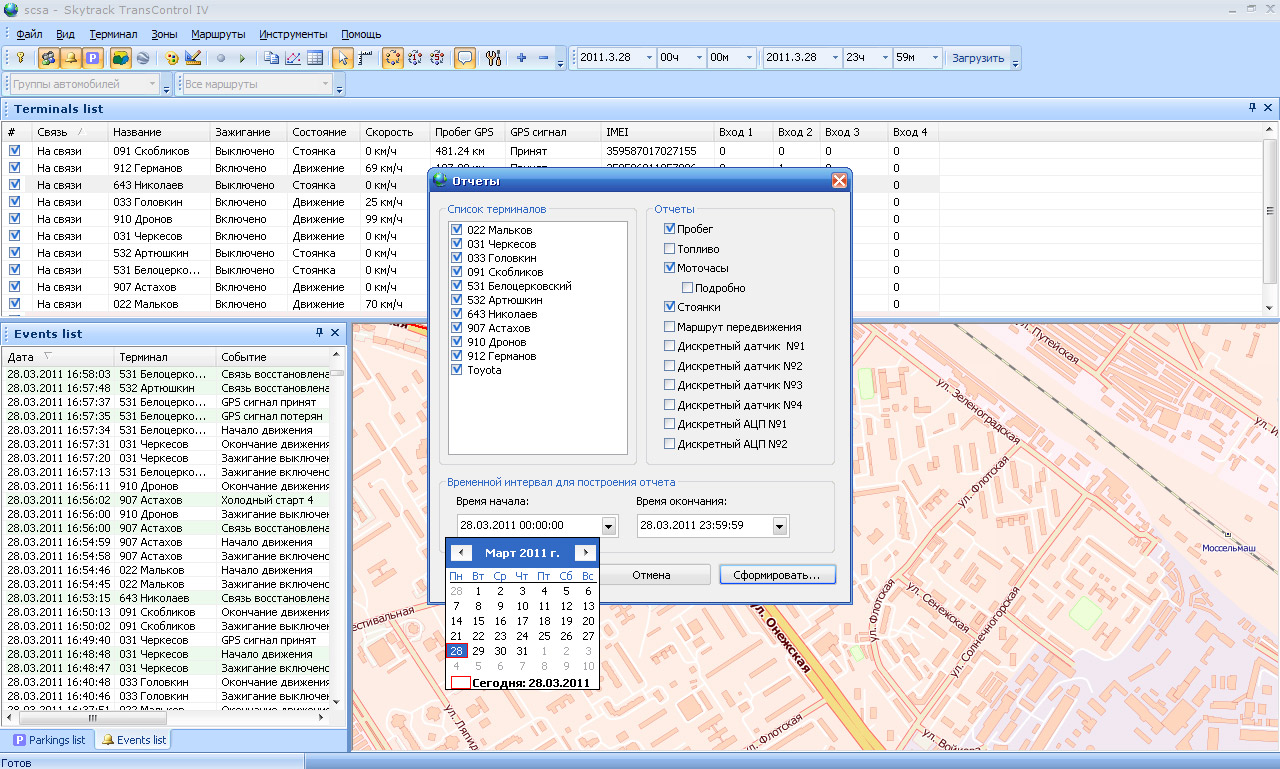Viewport: 1280px width, 769px height.
Task: Open the wrench settings tools icon
Action: pos(492,58)
